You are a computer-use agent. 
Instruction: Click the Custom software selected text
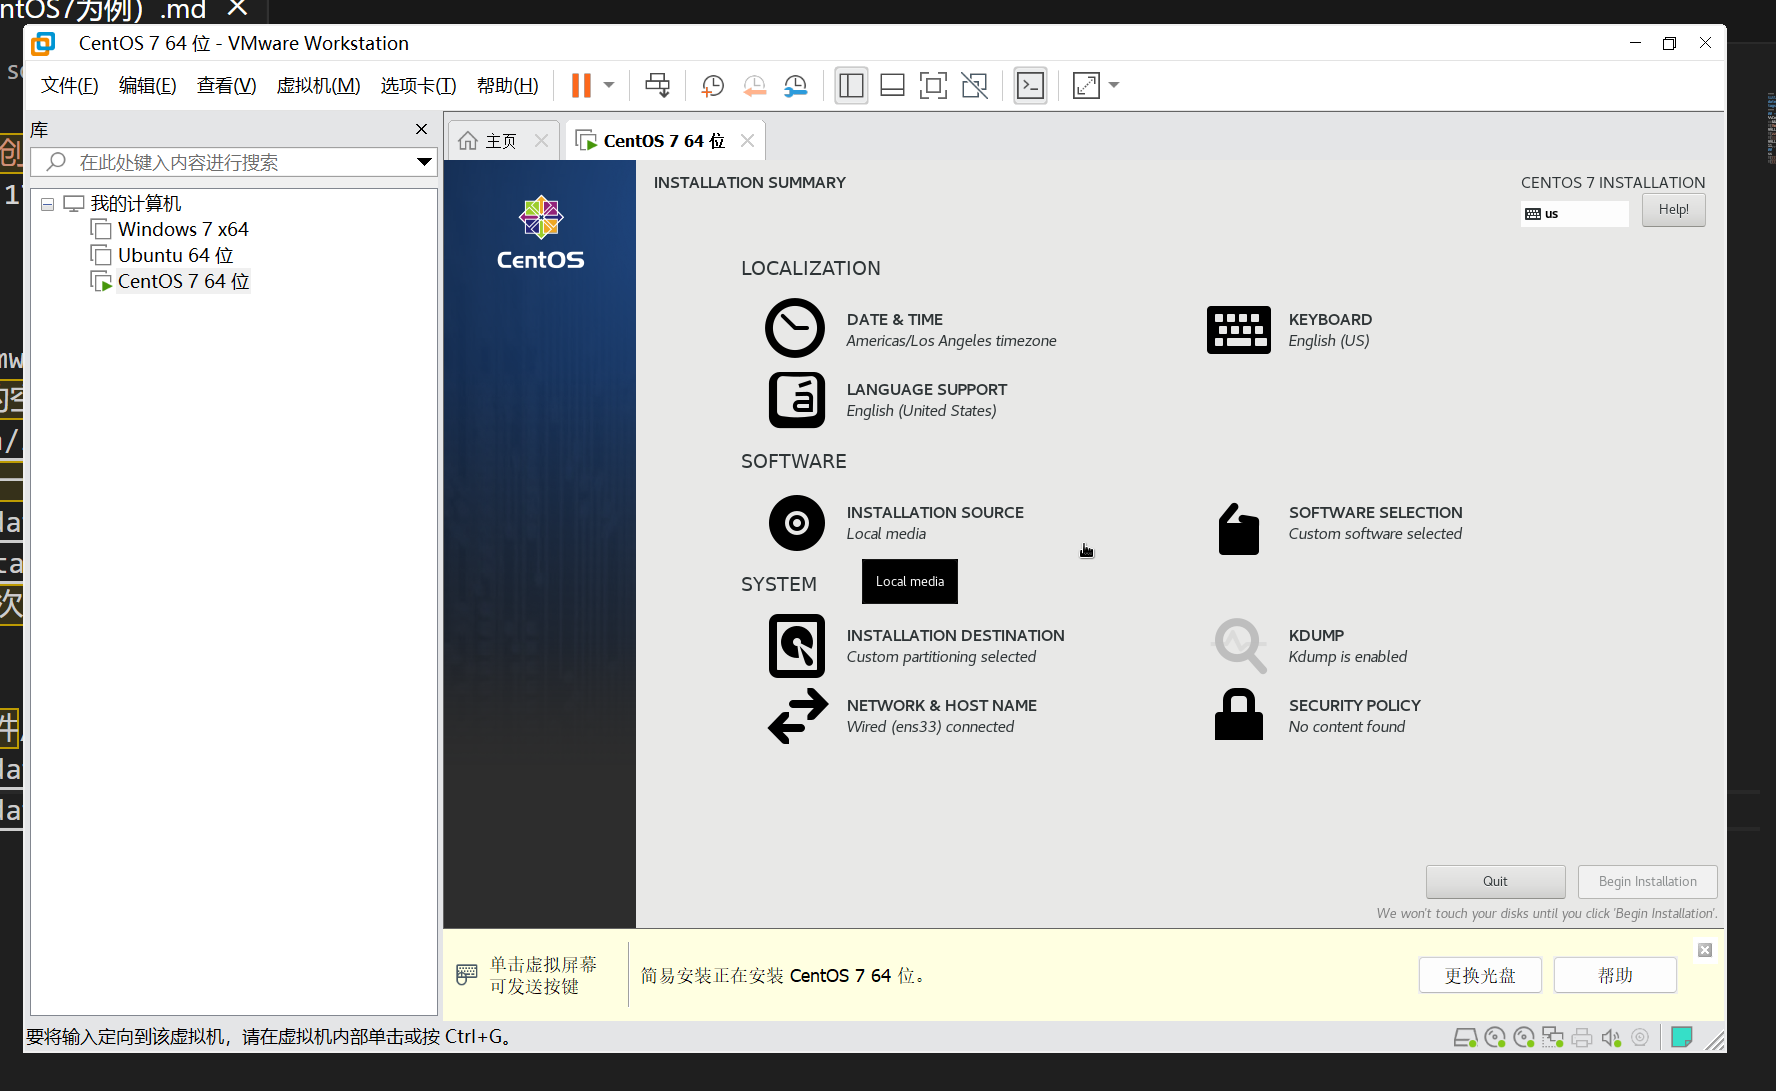click(1375, 534)
